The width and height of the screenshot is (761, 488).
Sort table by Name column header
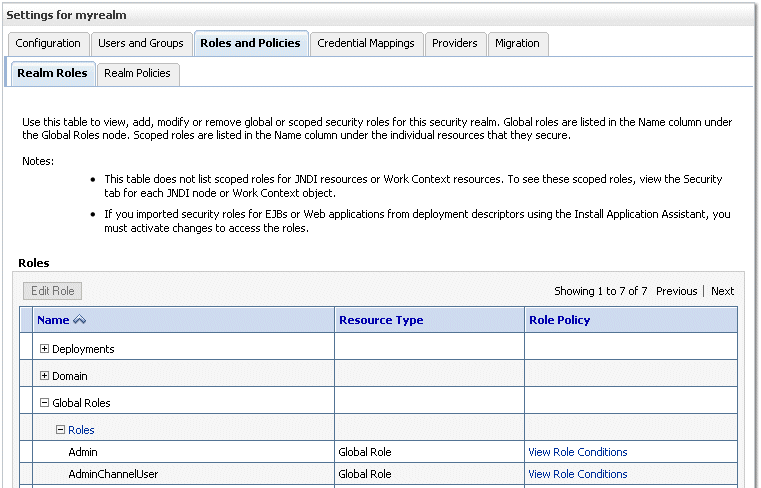pyautogui.click(x=53, y=320)
